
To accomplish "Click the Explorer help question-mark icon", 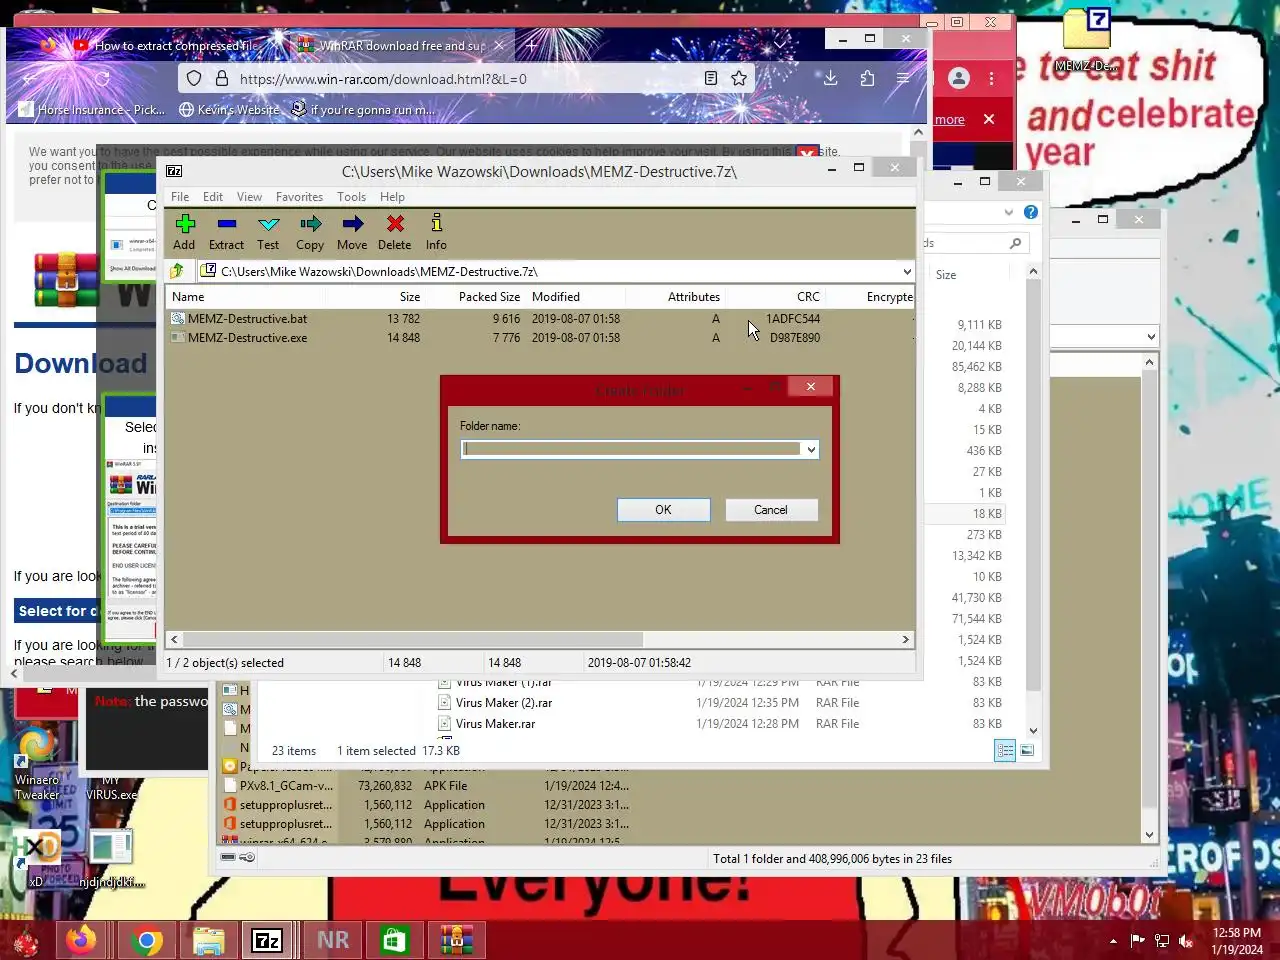I will pos(1031,212).
